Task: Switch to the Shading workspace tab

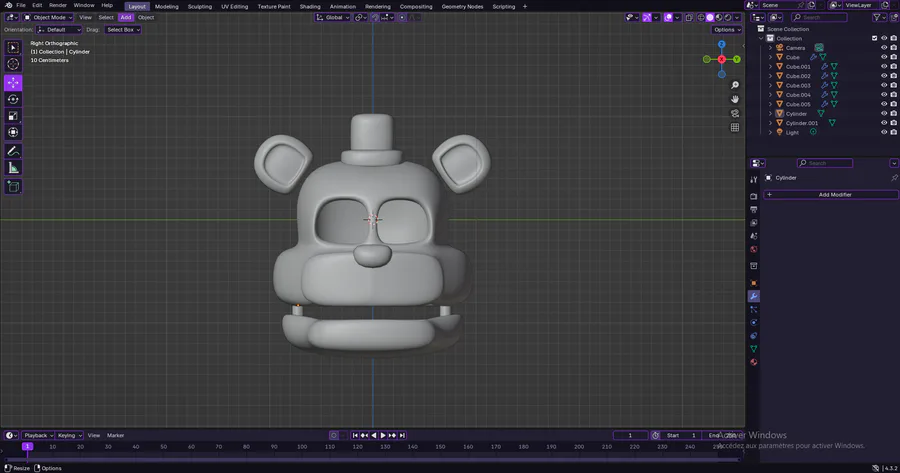Action: (310, 6)
